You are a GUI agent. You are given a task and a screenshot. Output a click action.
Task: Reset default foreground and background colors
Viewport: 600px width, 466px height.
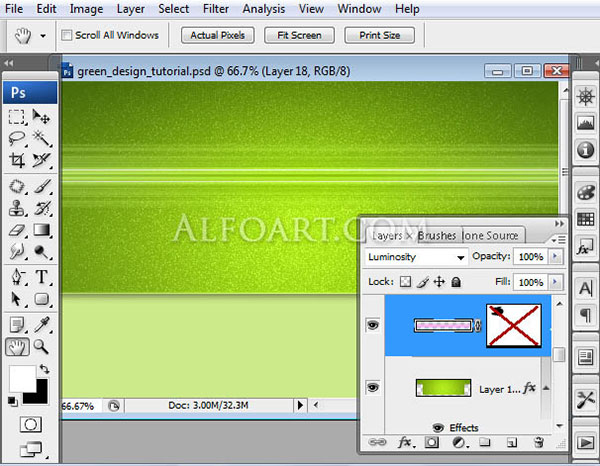pyautogui.click(x=12, y=401)
